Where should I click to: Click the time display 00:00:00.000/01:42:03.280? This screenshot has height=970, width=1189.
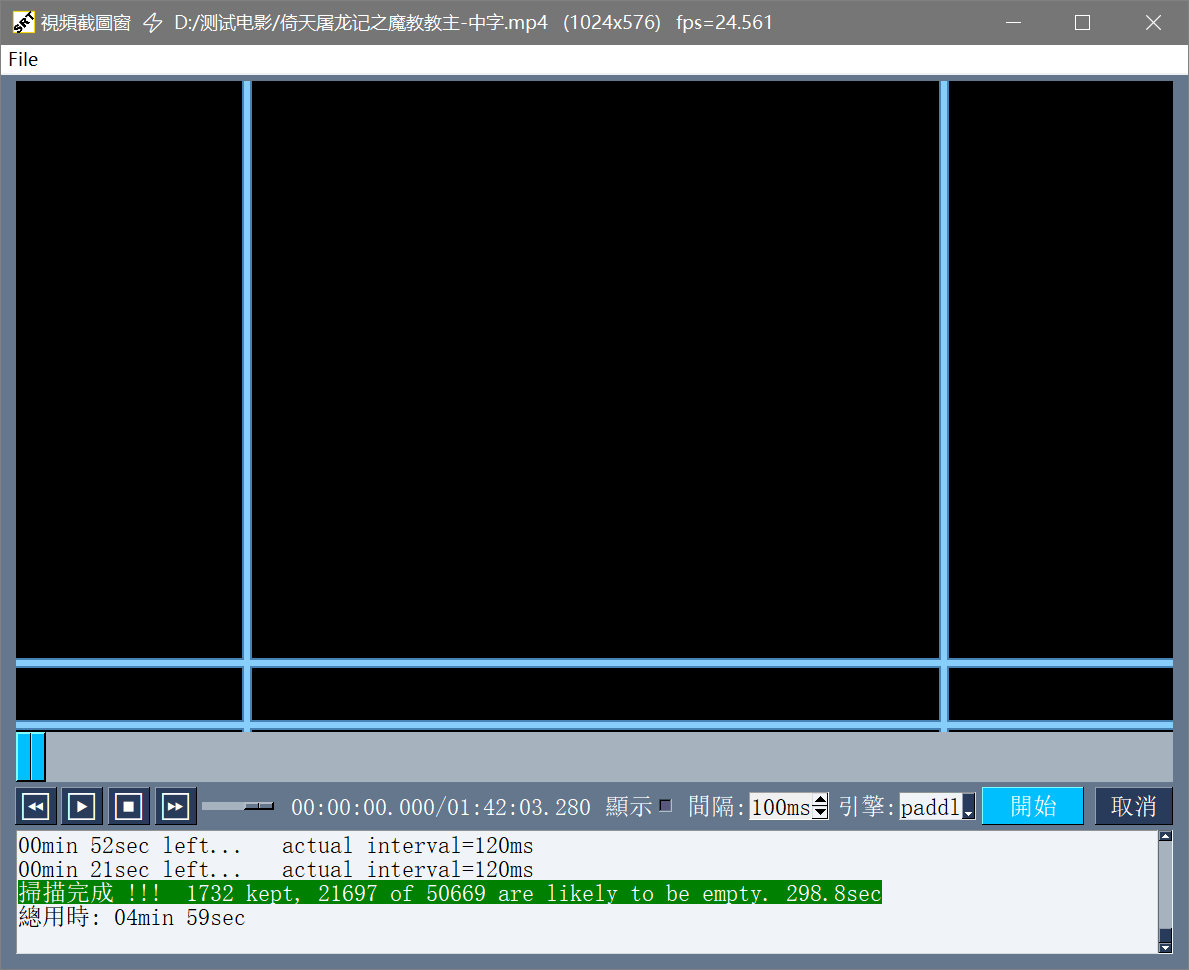pyautogui.click(x=441, y=807)
